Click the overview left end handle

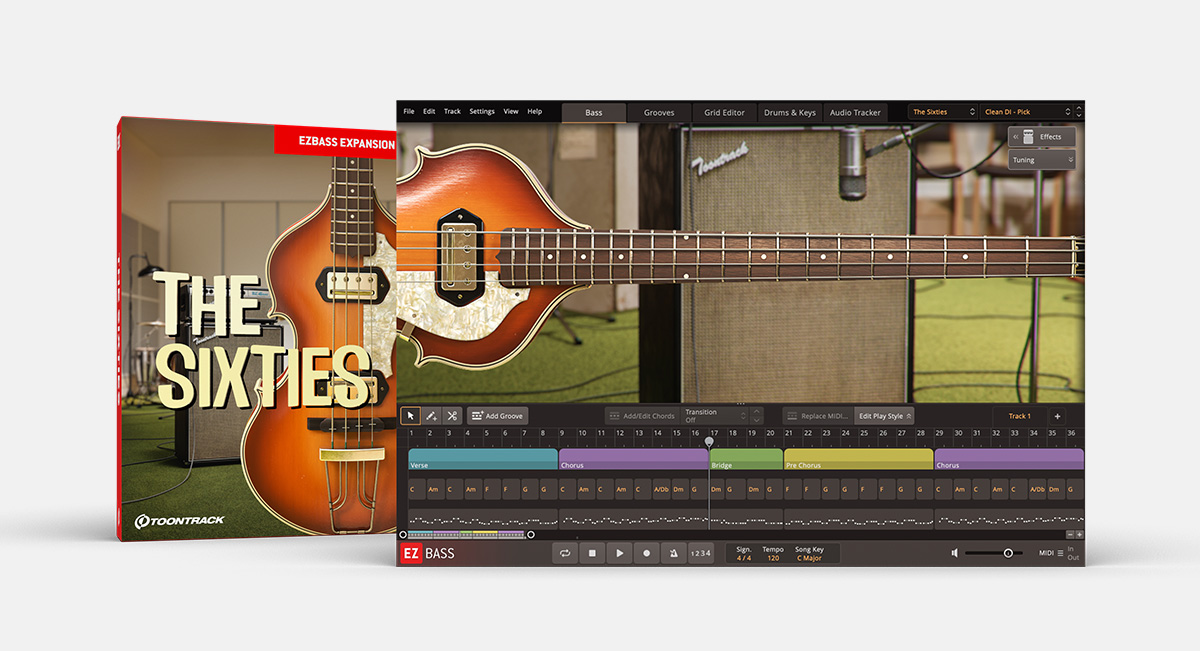click(x=403, y=534)
